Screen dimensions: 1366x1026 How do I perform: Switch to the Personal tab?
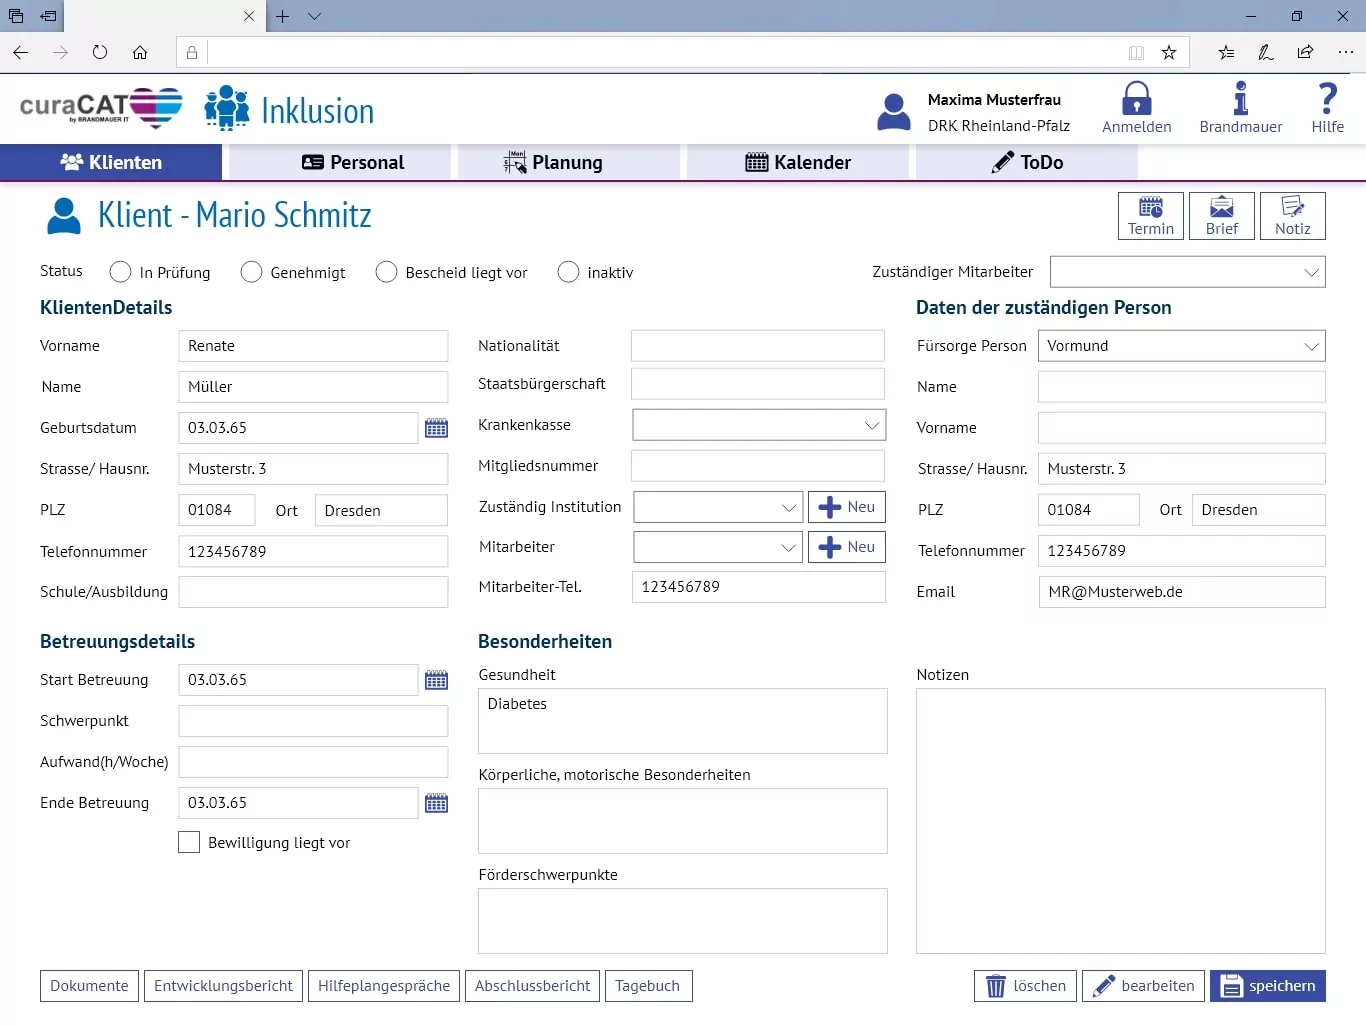340,162
